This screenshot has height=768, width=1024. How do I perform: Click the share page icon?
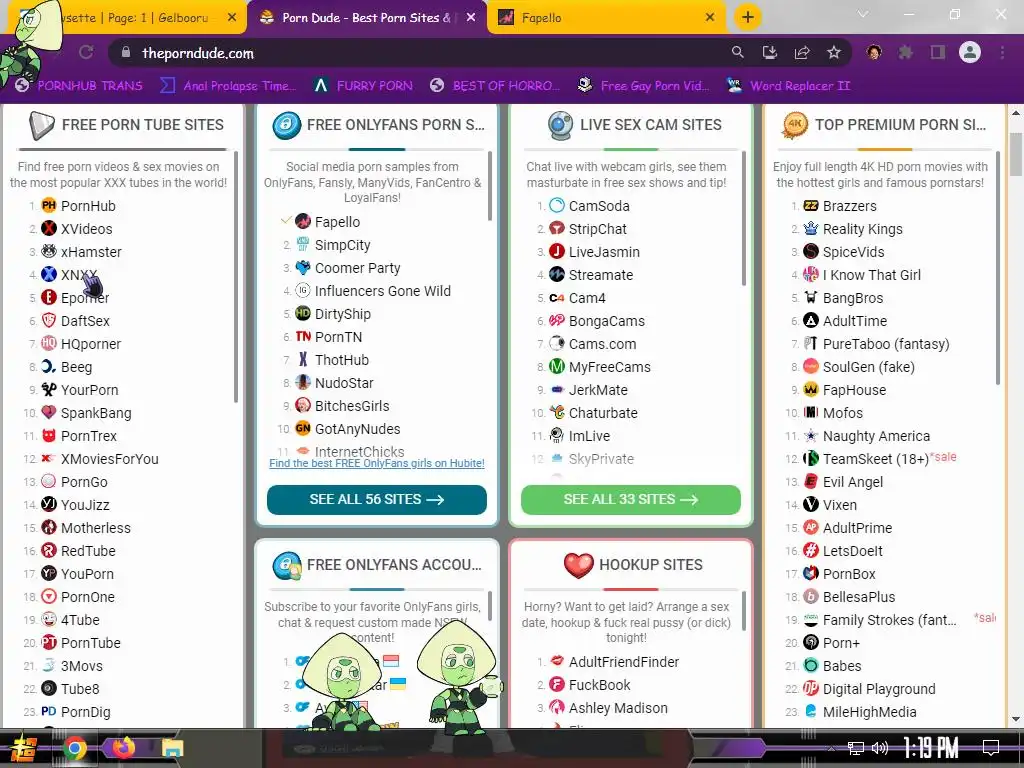[x=802, y=52]
